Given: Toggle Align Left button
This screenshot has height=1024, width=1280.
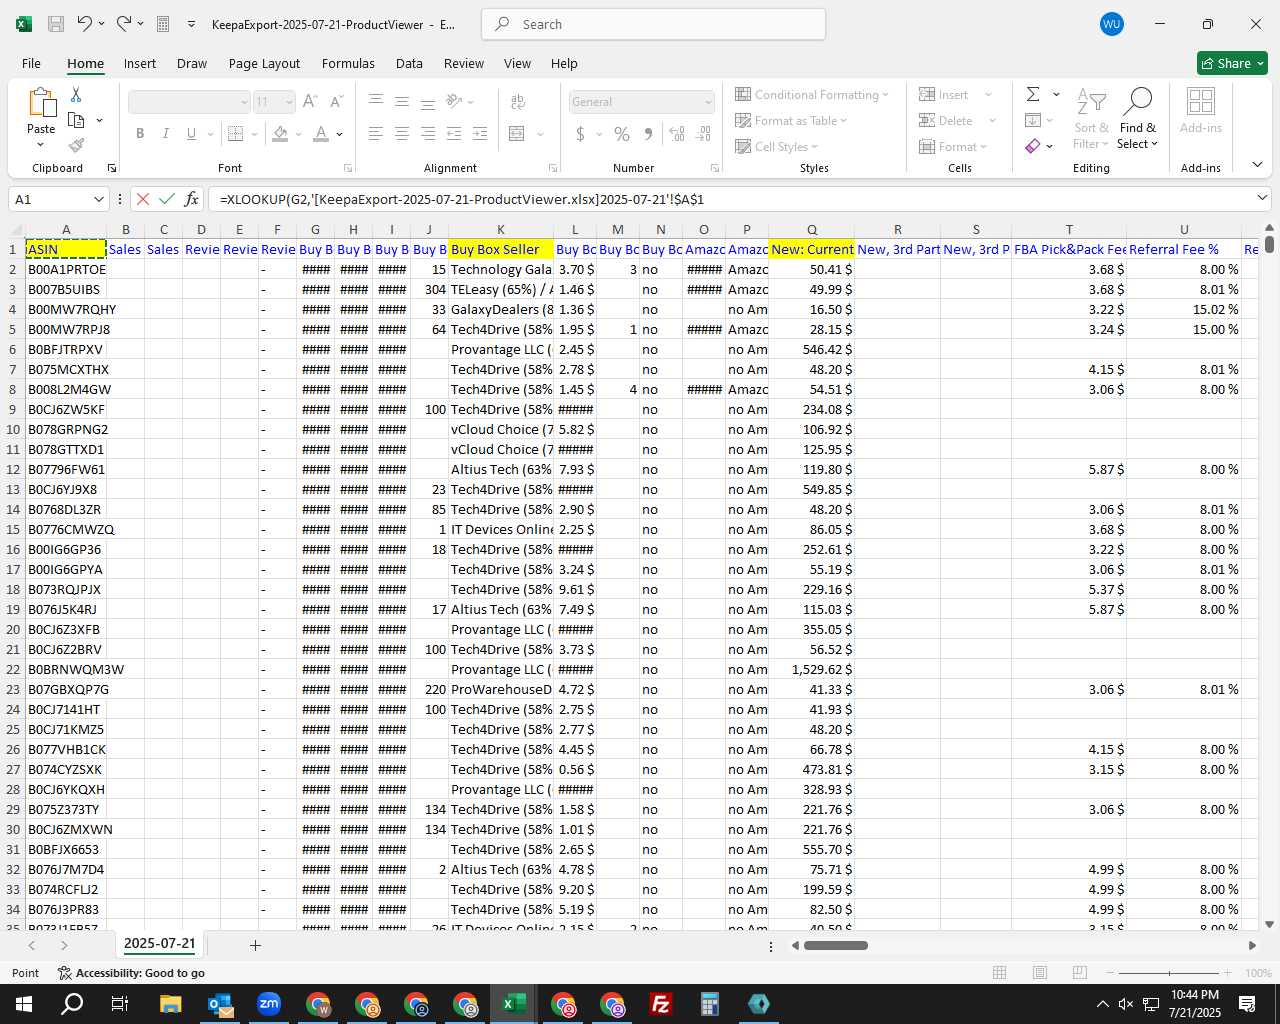Looking at the screenshot, I should click(x=375, y=133).
